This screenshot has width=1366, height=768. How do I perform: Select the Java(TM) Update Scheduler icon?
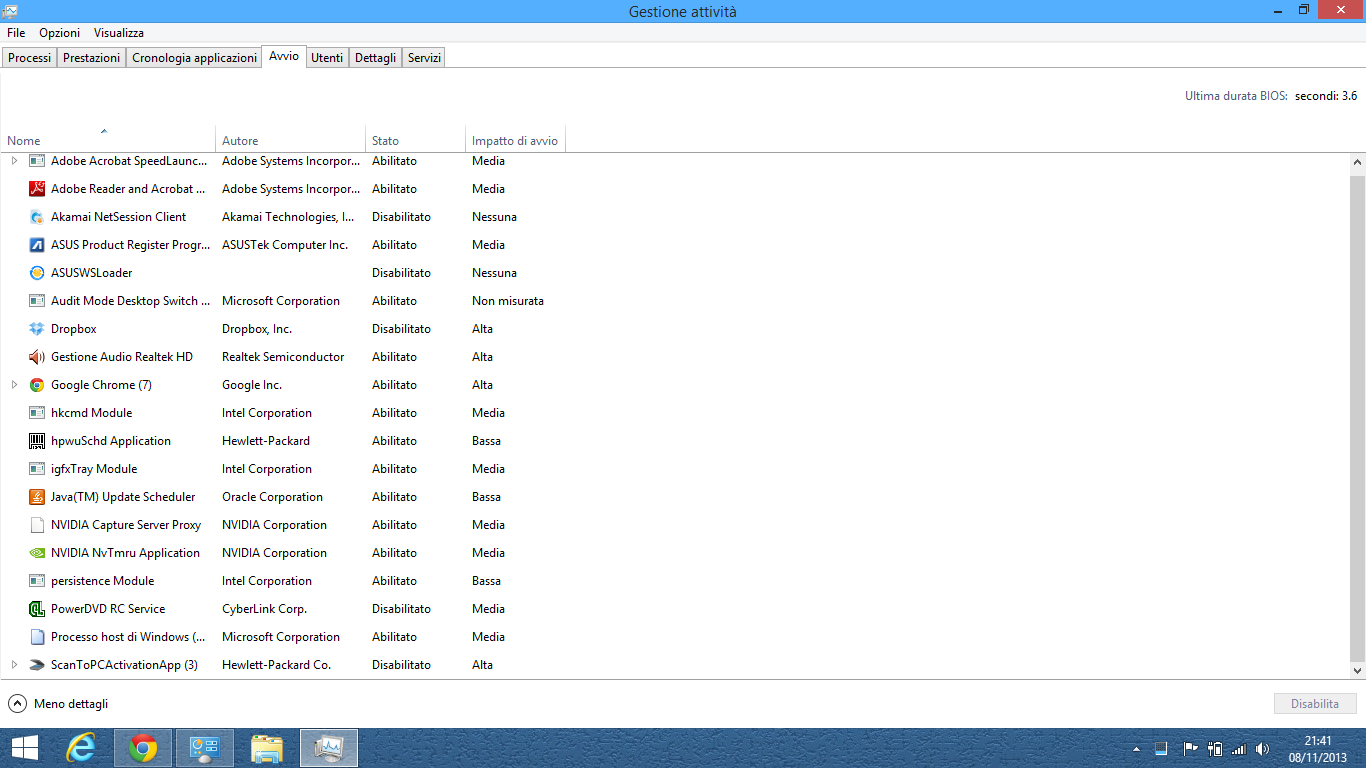pyautogui.click(x=37, y=497)
